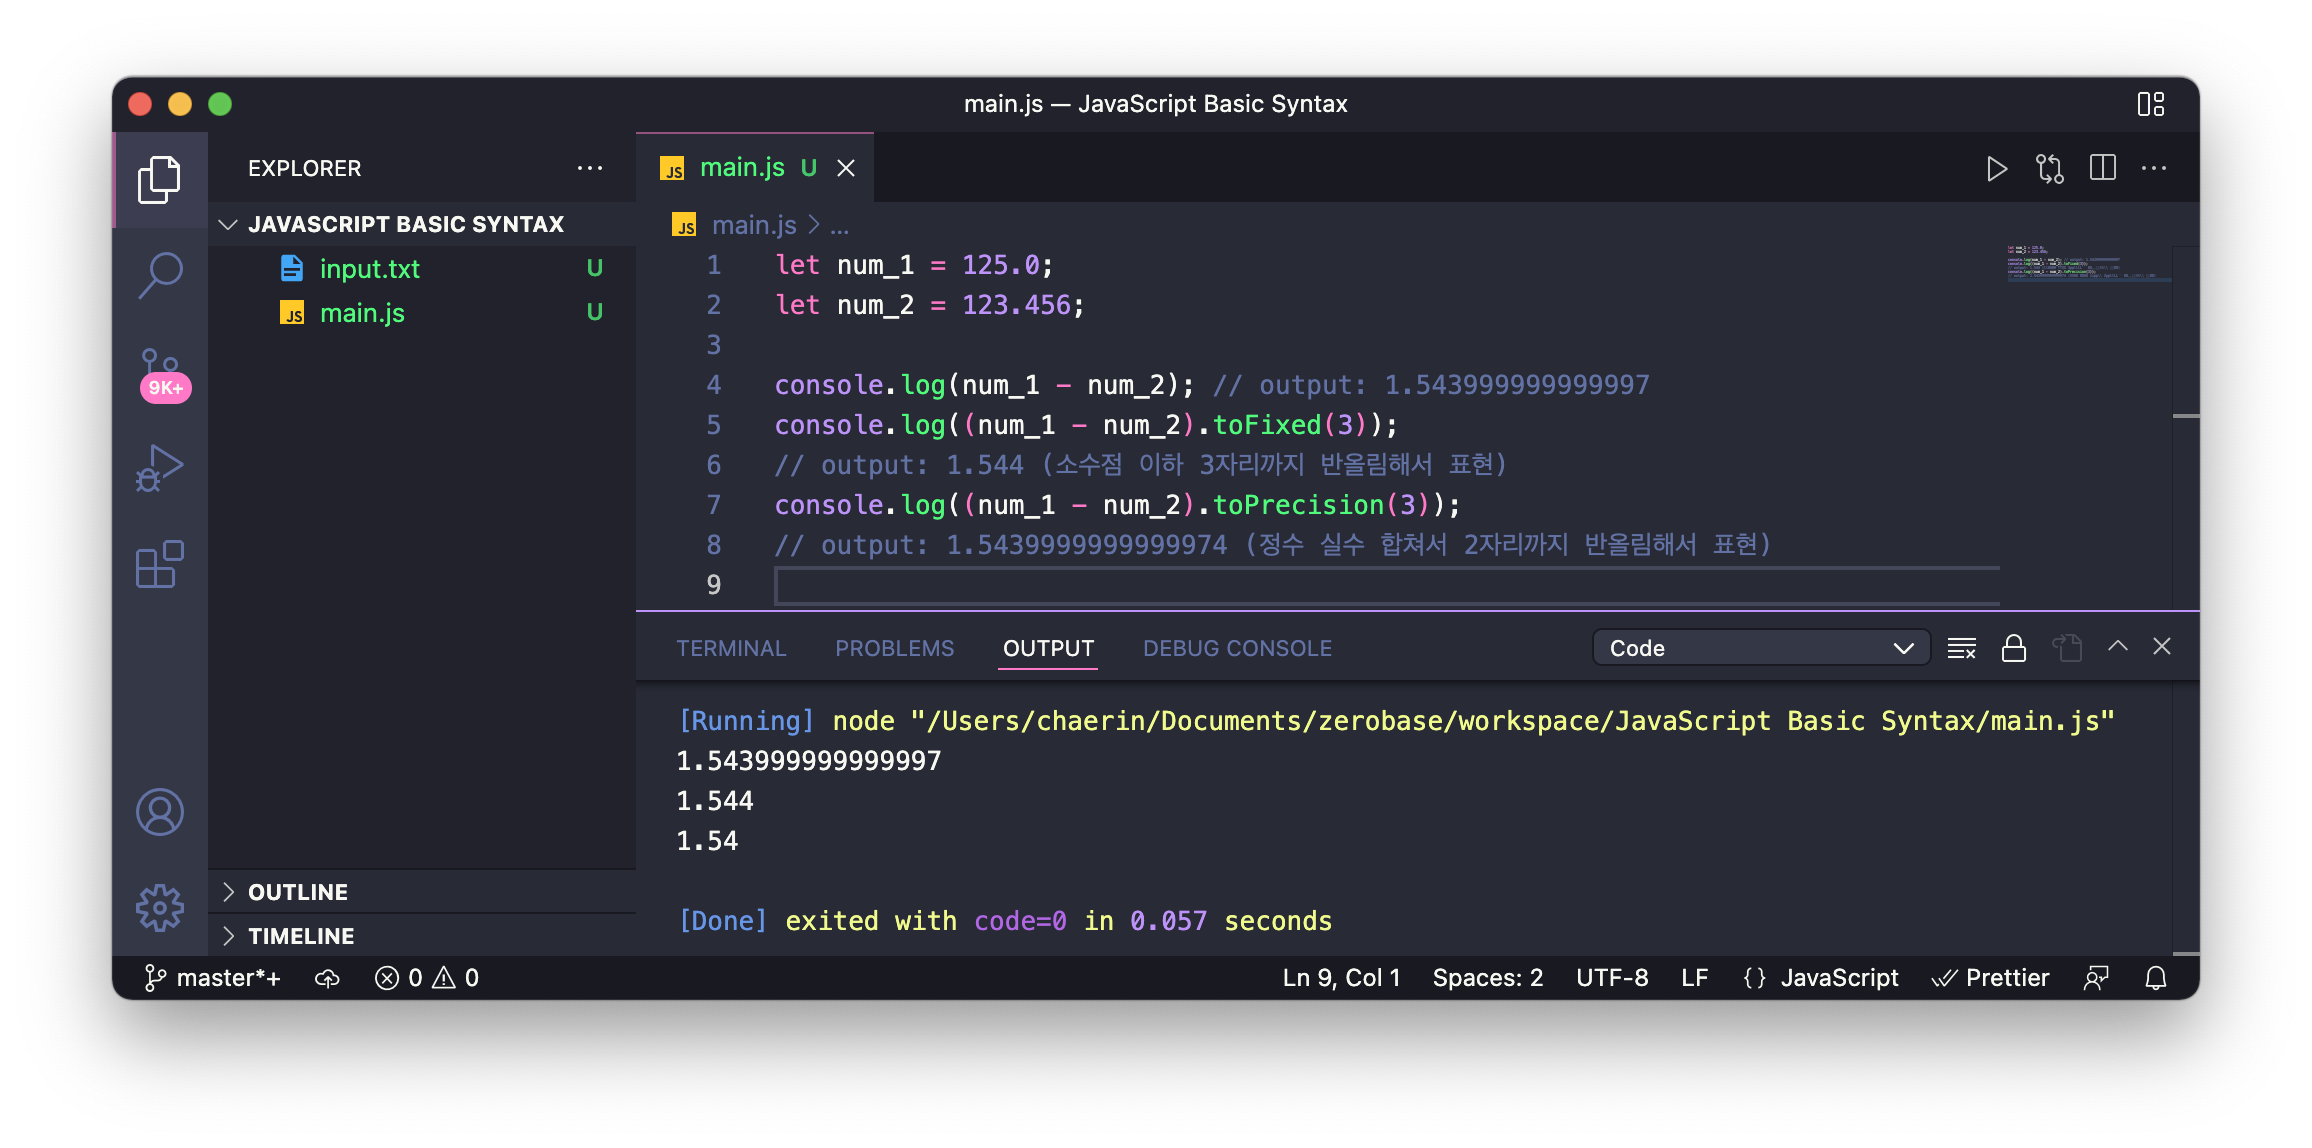Clear the output panel contents
2312x1148 pixels.
[1961, 648]
